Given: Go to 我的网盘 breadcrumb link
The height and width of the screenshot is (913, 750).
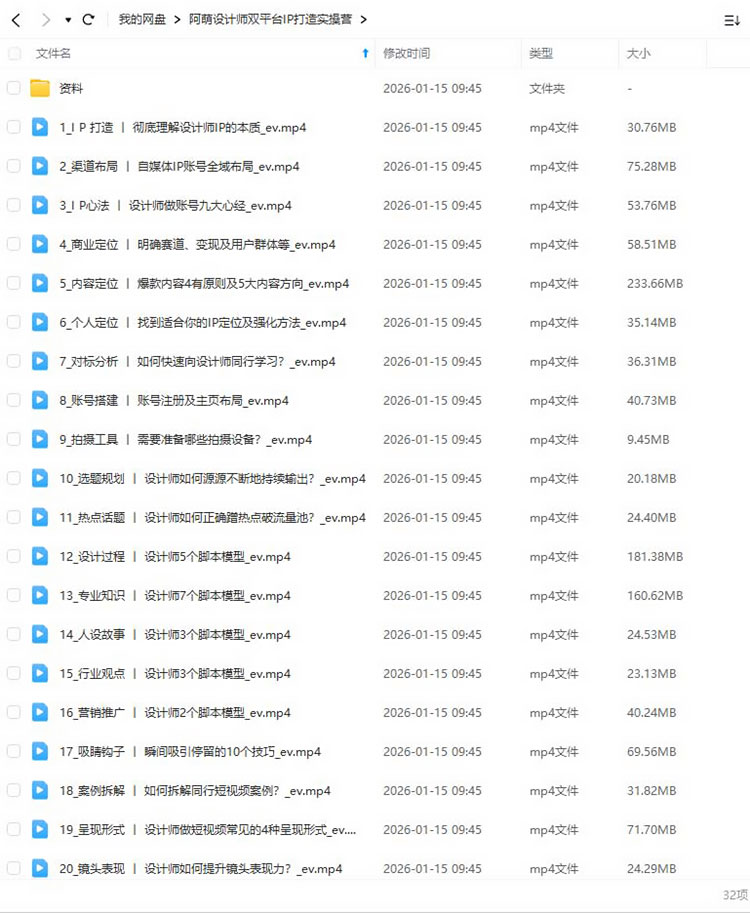Looking at the screenshot, I should pyautogui.click(x=142, y=20).
